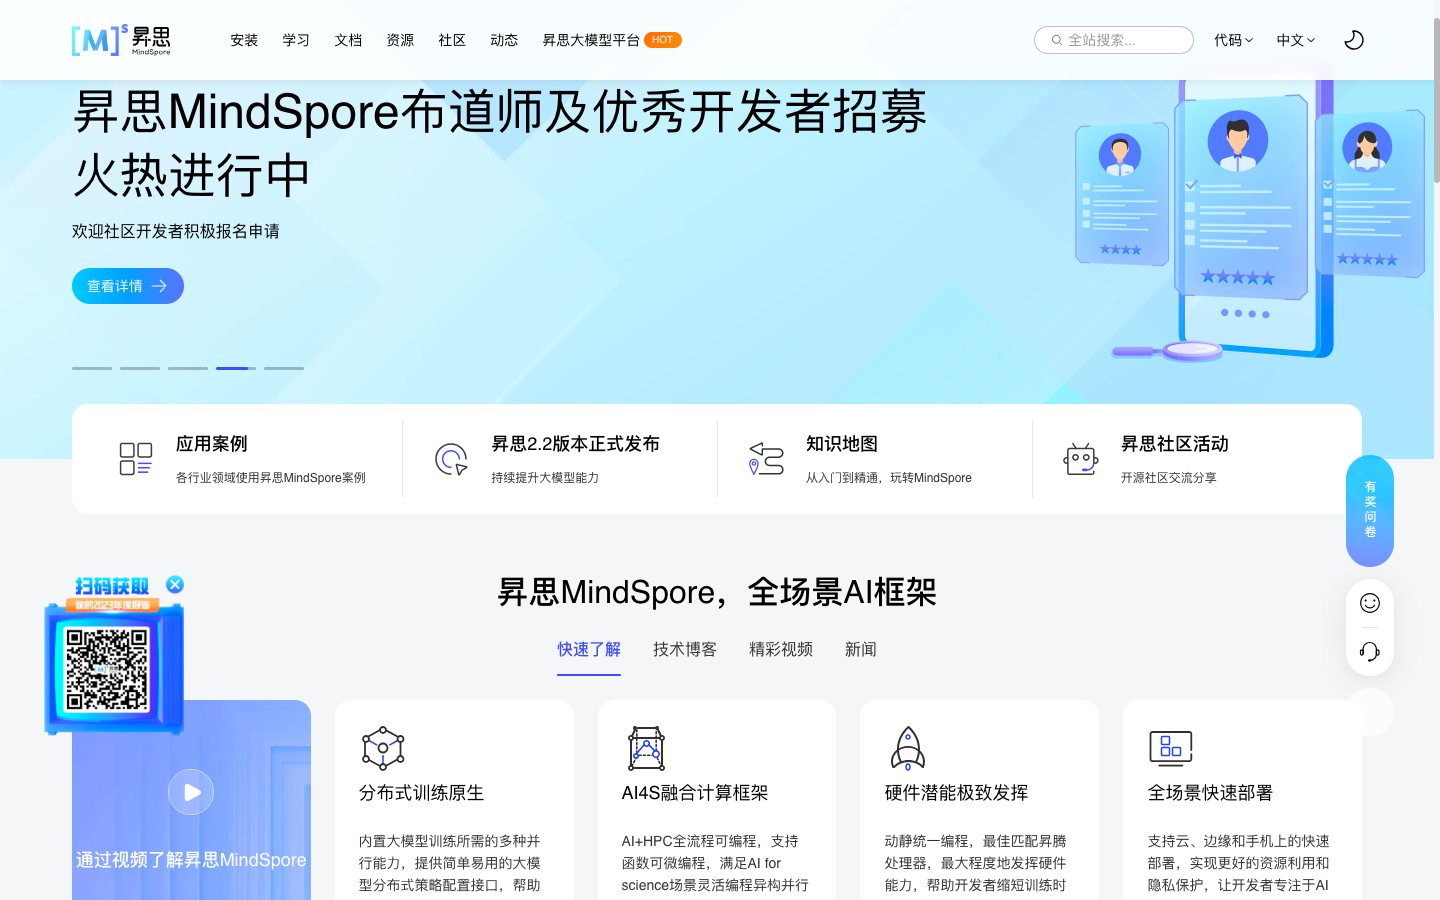This screenshot has width=1440, height=900.
Task: Select the second carousel indicator
Action: tap(140, 368)
